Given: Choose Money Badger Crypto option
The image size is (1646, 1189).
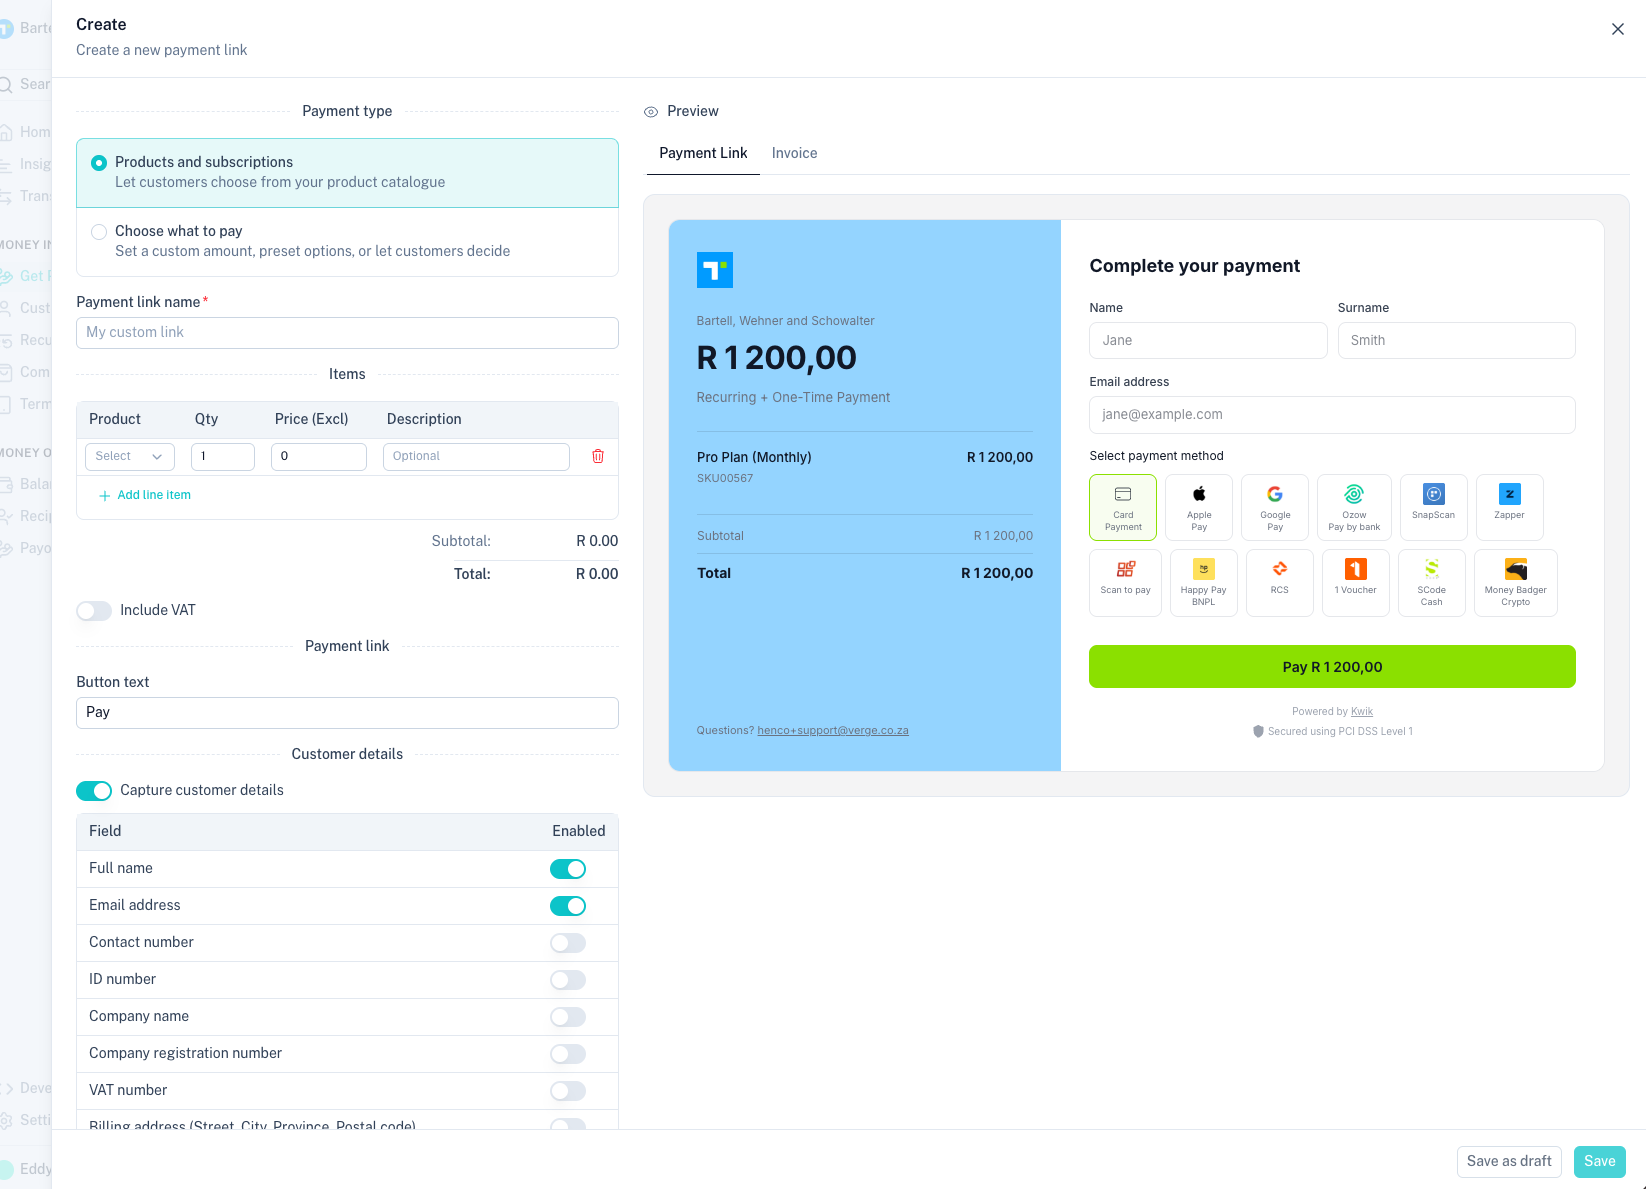Looking at the screenshot, I should pyautogui.click(x=1516, y=583).
